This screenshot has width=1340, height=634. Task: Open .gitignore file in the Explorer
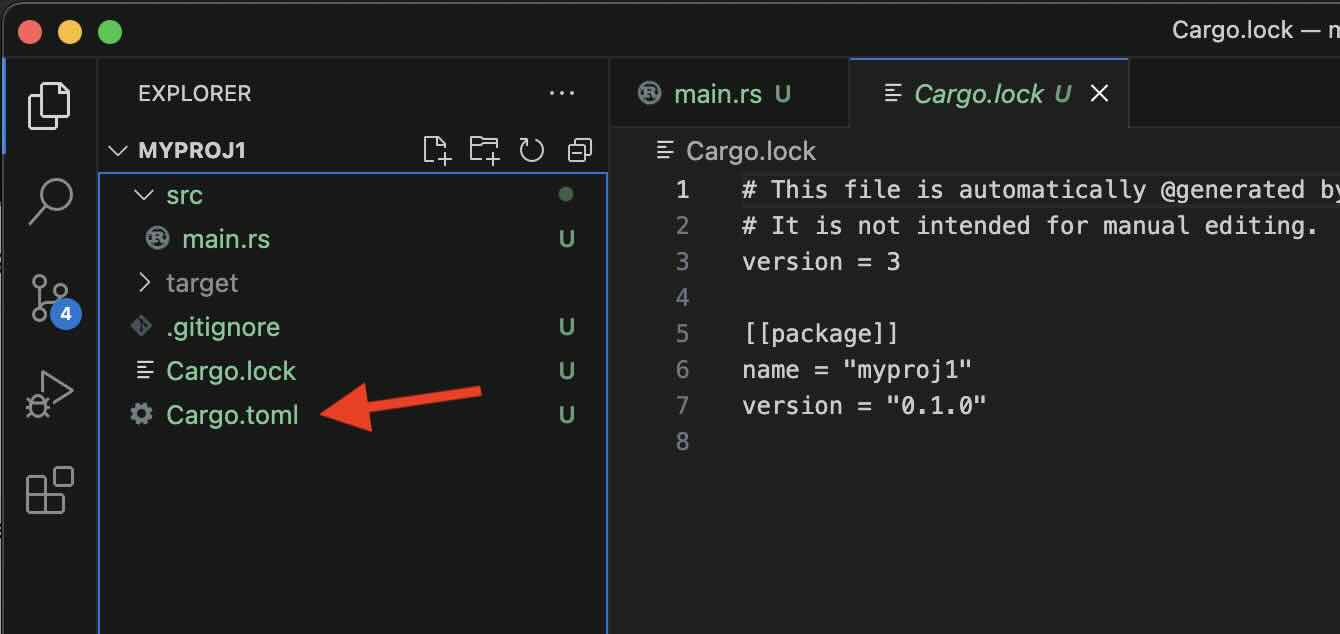click(223, 327)
